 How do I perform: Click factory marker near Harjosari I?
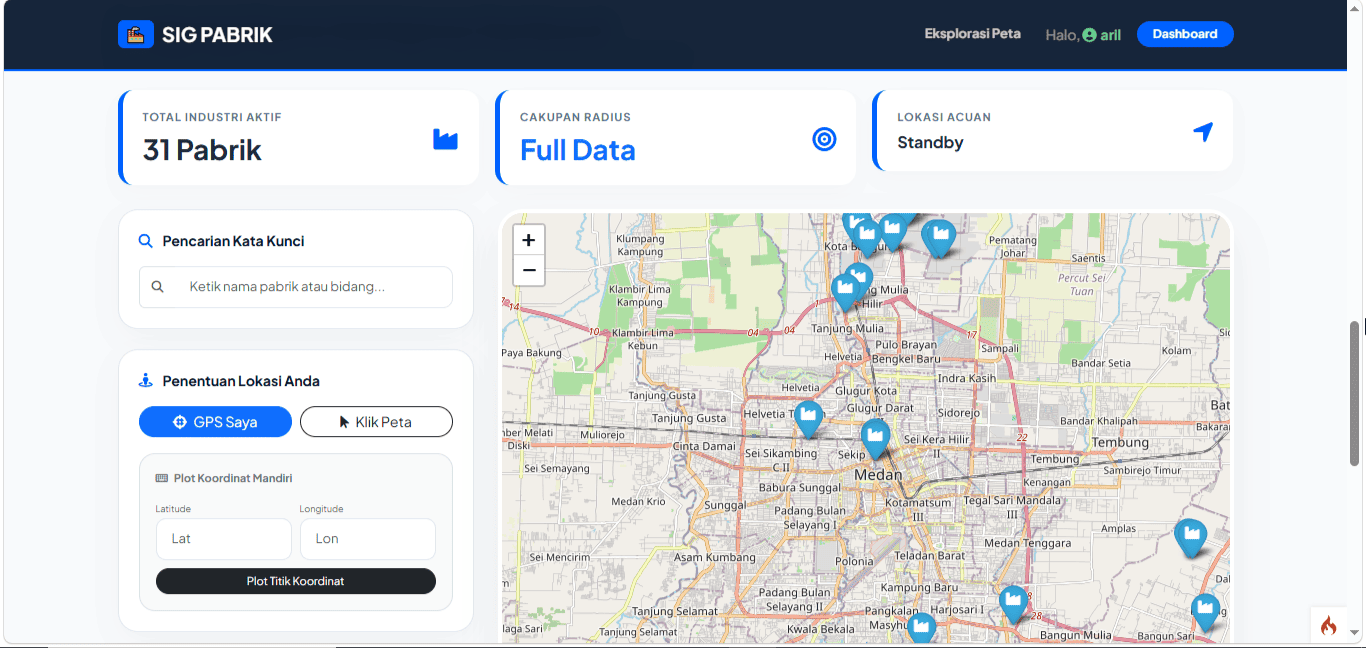[1014, 603]
